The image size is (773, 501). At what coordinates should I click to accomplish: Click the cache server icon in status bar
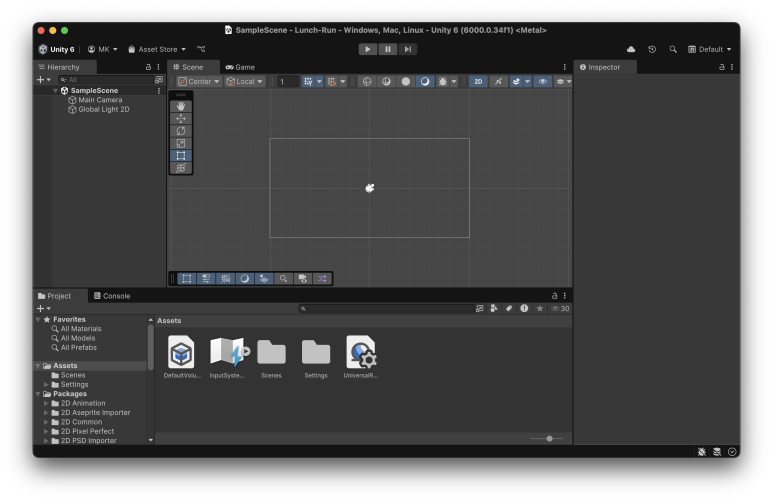click(x=717, y=452)
